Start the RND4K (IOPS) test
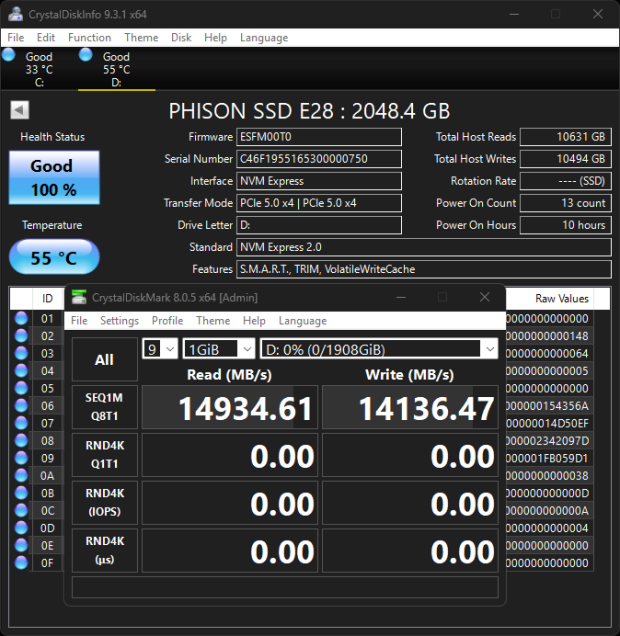Image resolution: width=620 pixels, height=636 pixels. (105, 503)
